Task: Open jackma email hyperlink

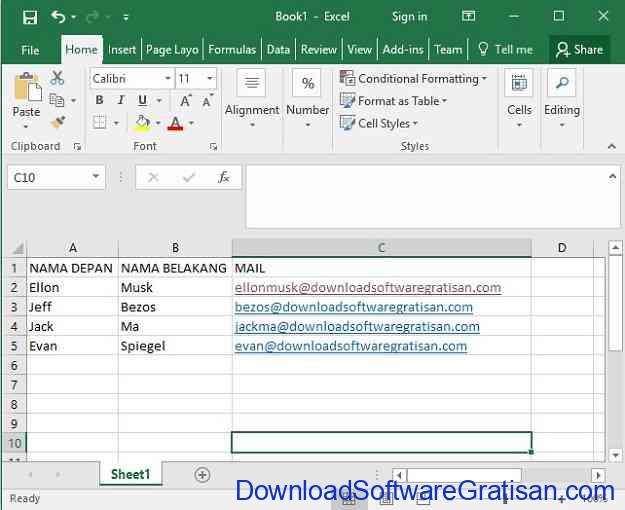Action: coord(357,327)
